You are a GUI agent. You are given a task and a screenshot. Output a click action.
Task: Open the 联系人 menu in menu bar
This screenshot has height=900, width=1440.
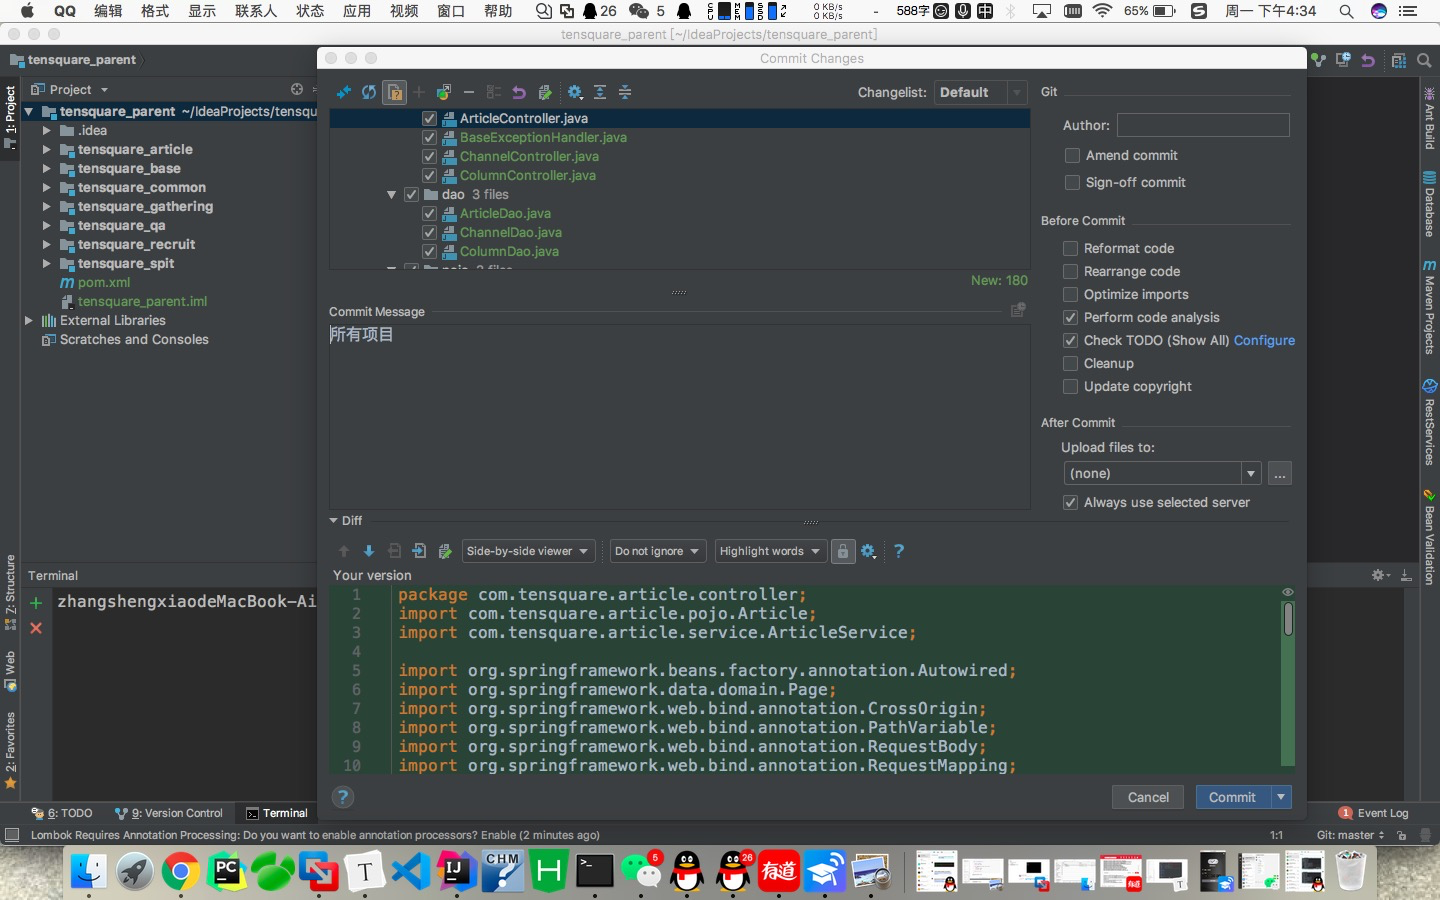[x=256, y=11]
